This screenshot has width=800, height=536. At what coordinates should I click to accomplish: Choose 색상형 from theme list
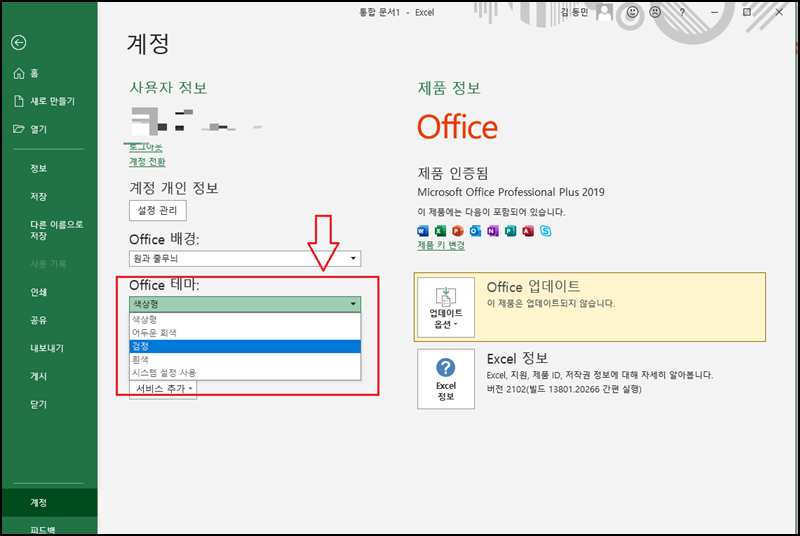point(245,319)
